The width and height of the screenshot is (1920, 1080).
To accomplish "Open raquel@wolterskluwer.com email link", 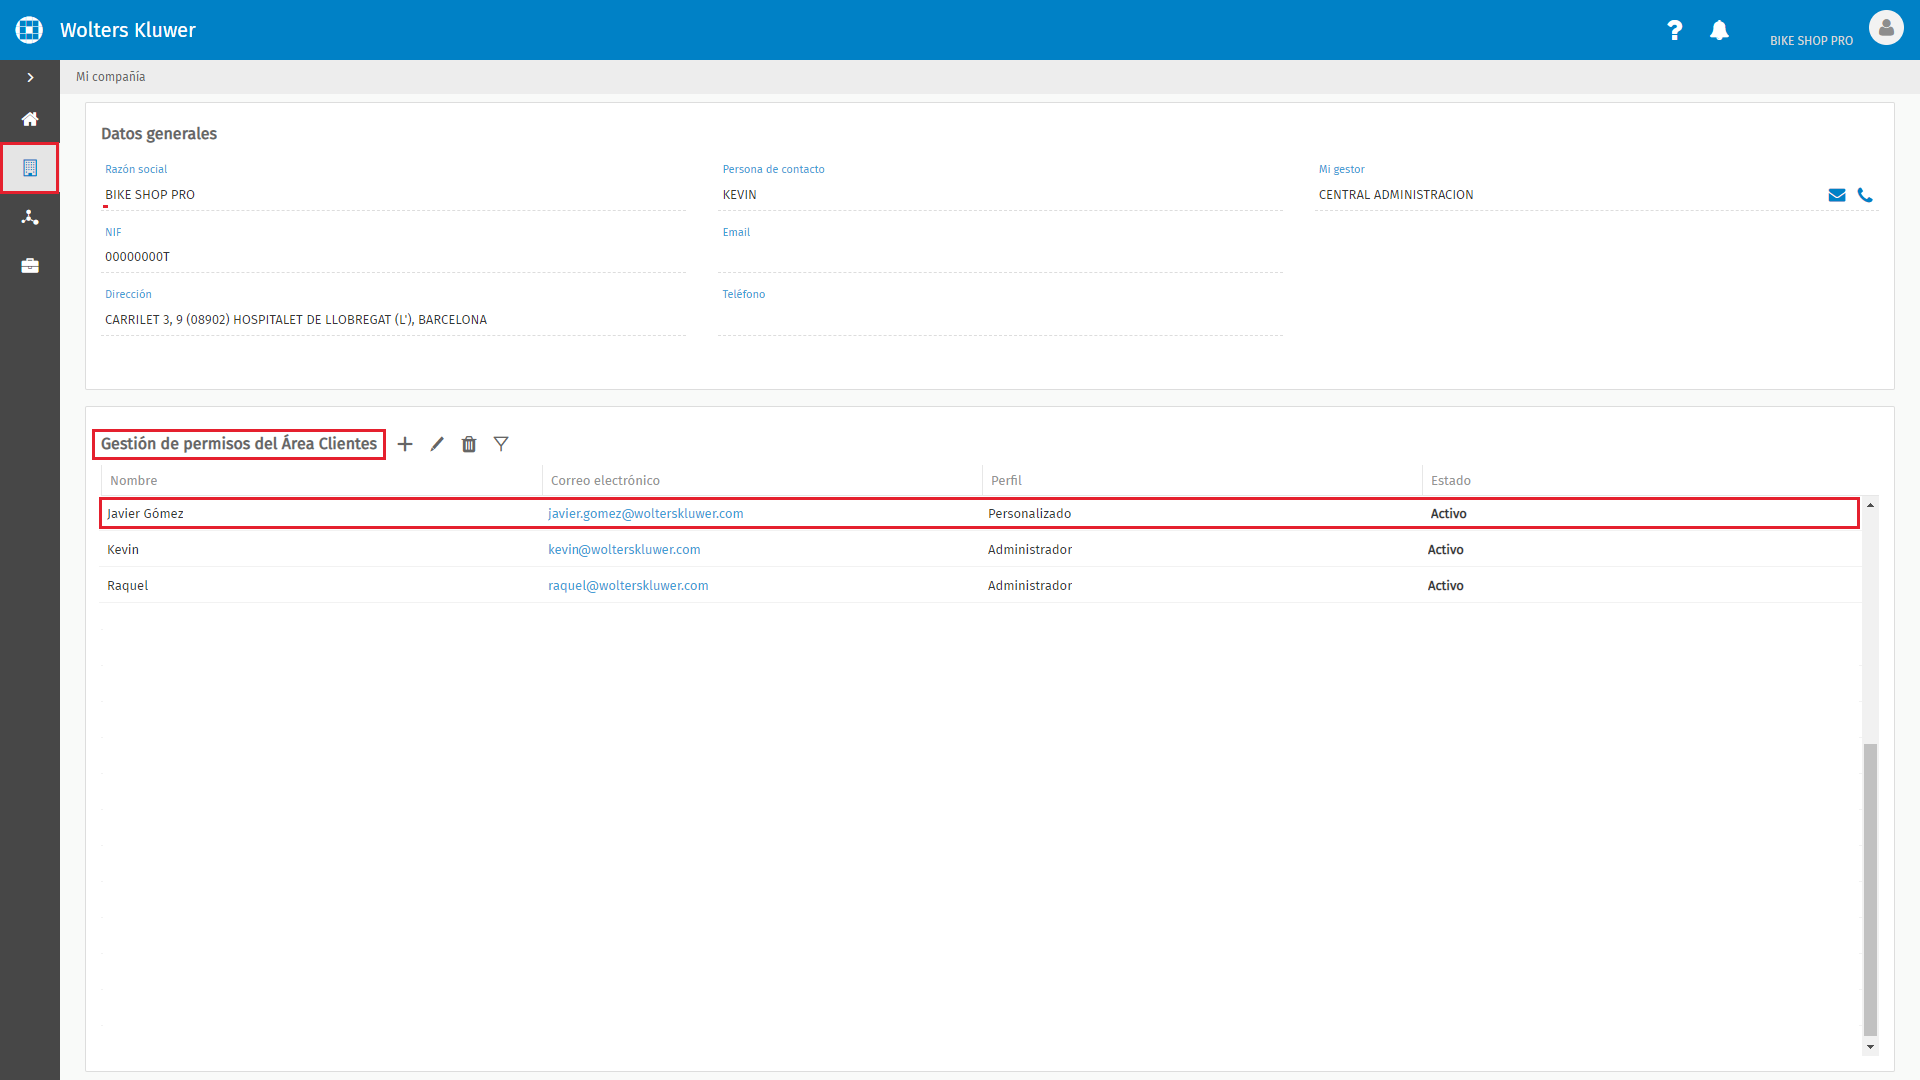I will pyautogui.click(x=628, y=586).
